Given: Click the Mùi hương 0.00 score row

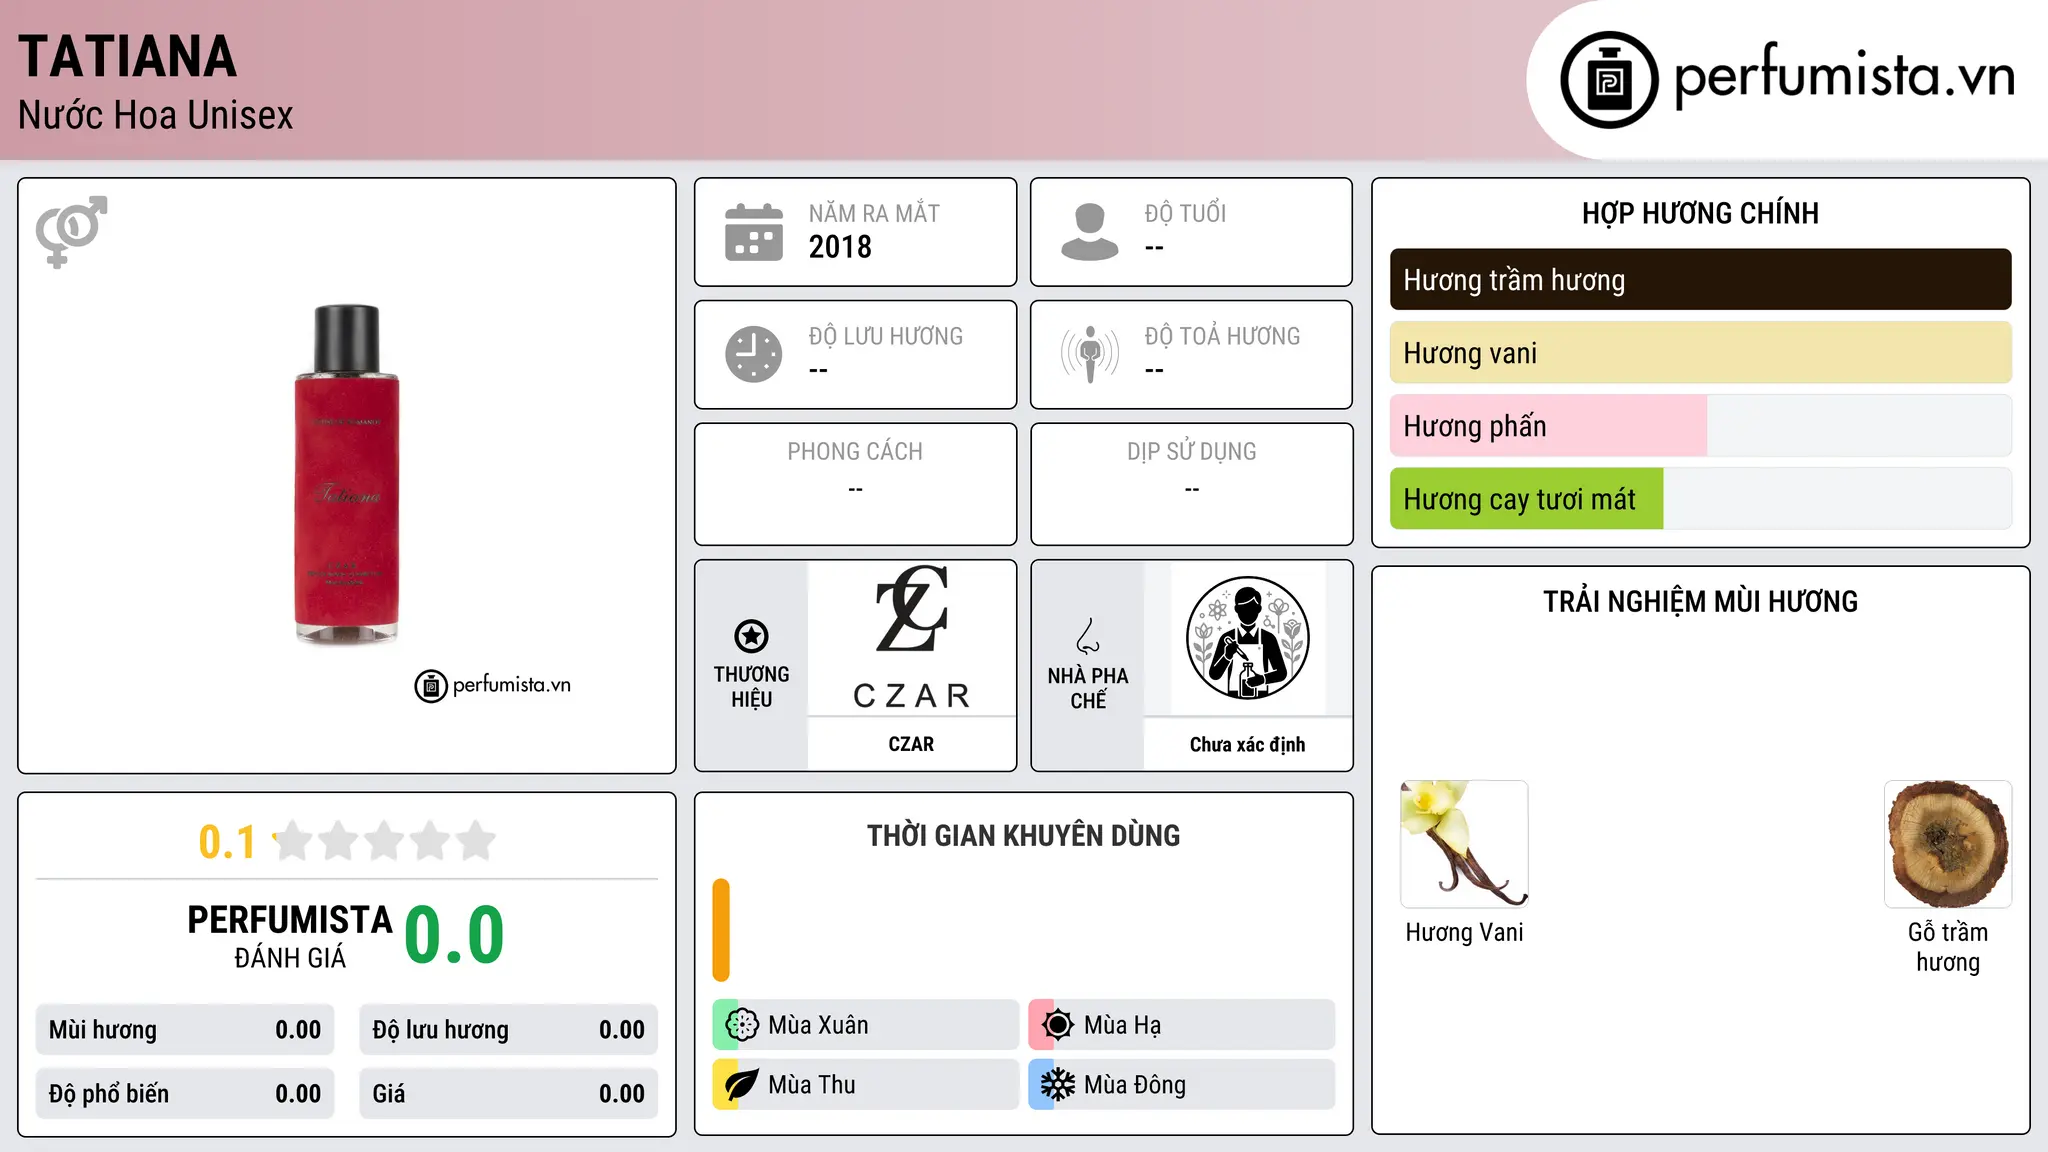Looking at the screenshot, I should pyautogui.click(x=185, y=1030).
